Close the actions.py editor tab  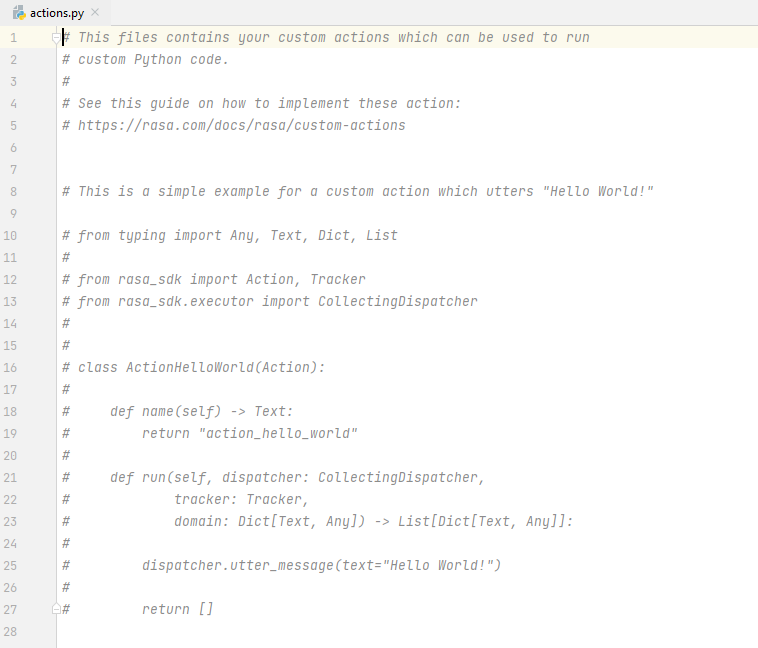(95, 12)
